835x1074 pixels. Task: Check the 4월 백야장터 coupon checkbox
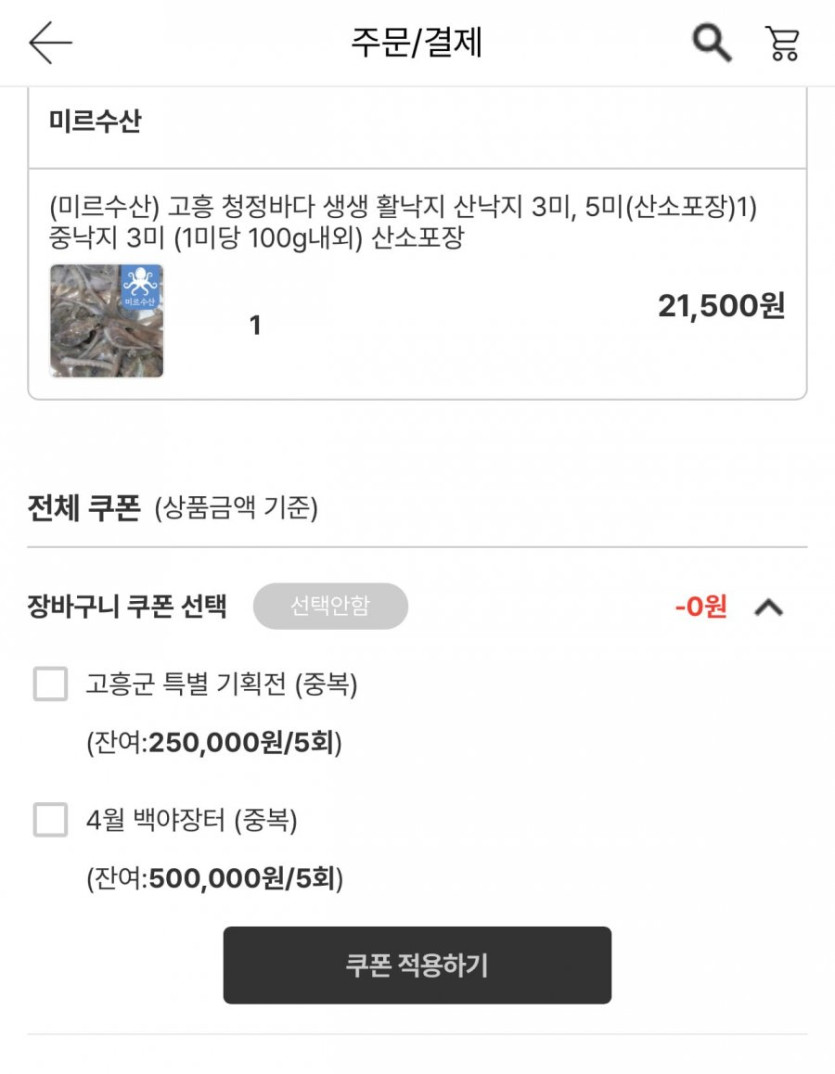pos(50,820)
